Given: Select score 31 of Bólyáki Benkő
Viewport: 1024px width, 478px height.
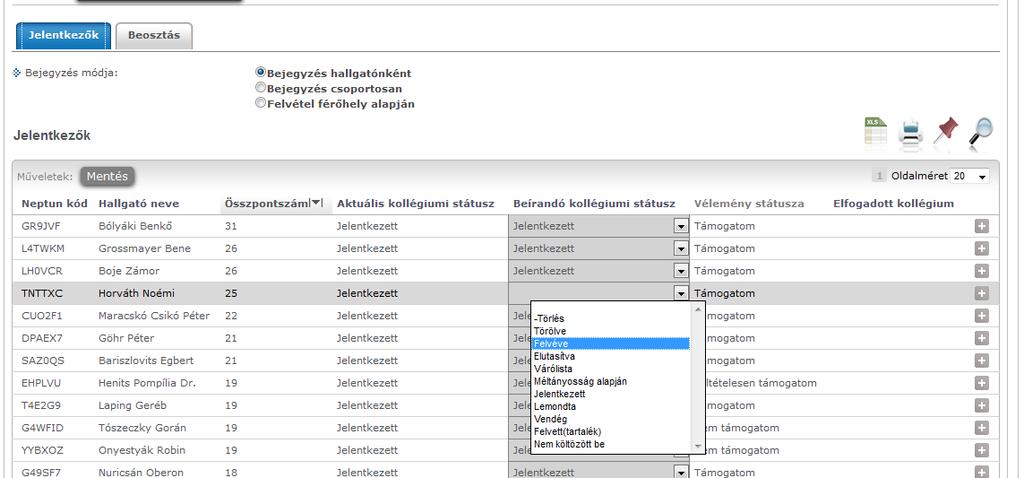Looking at the screenshot, I should (x=231, y=226).
